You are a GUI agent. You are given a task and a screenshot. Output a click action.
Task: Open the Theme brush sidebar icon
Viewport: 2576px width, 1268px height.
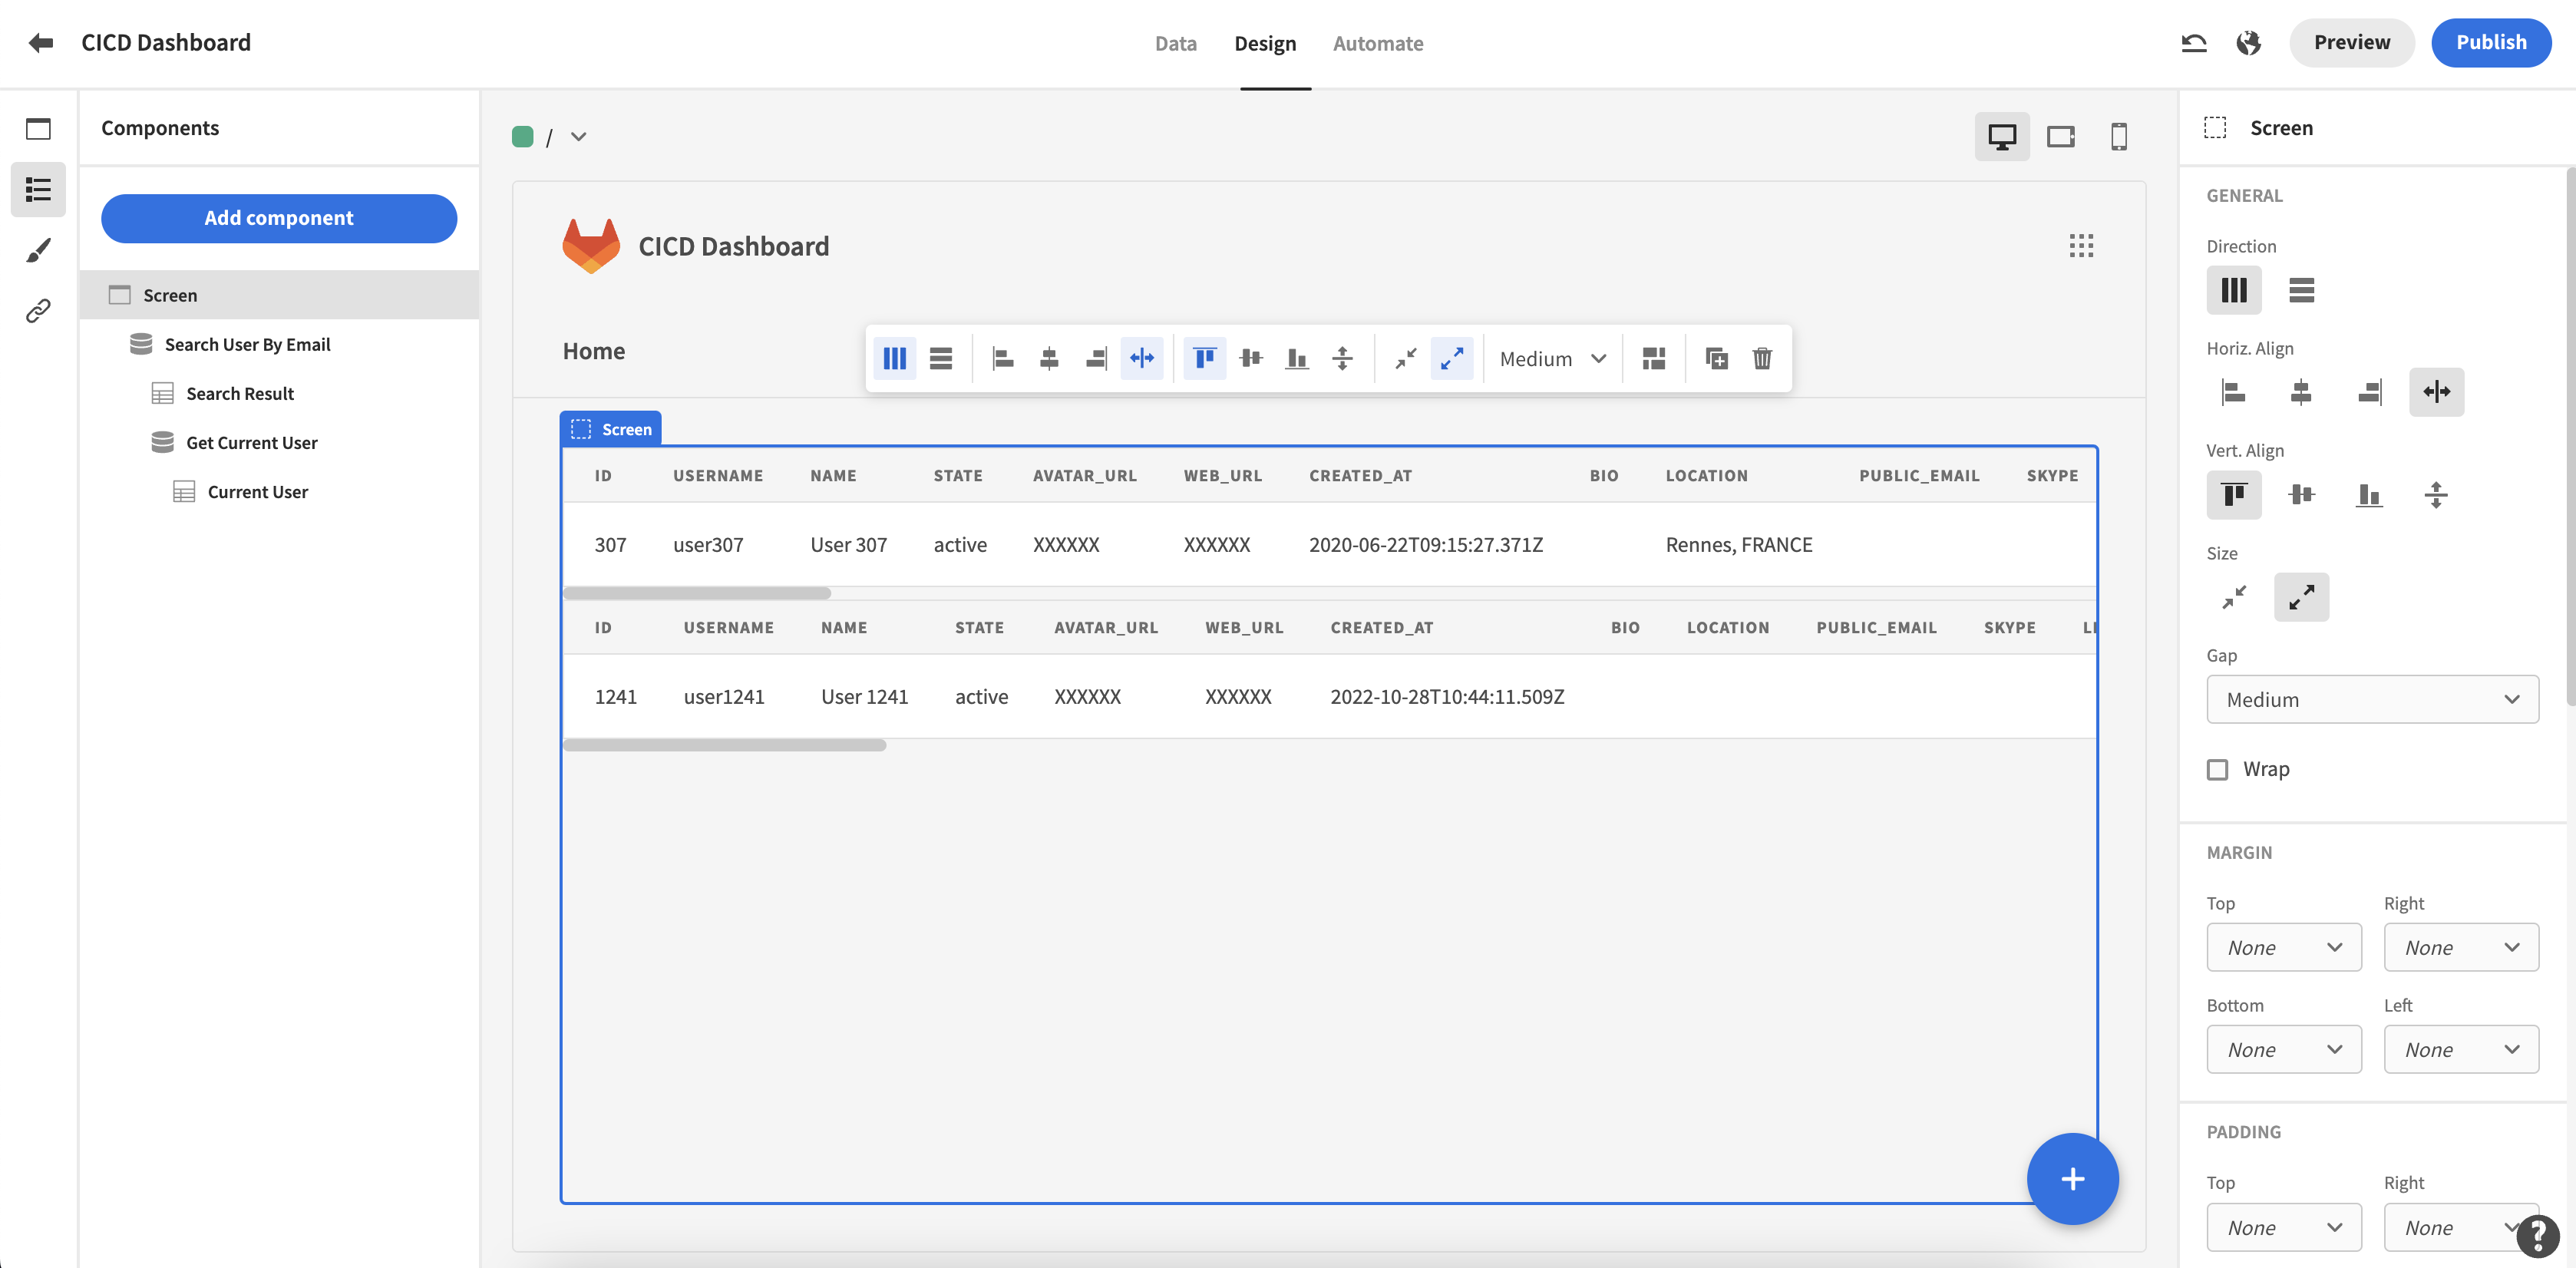click(38, 250)
